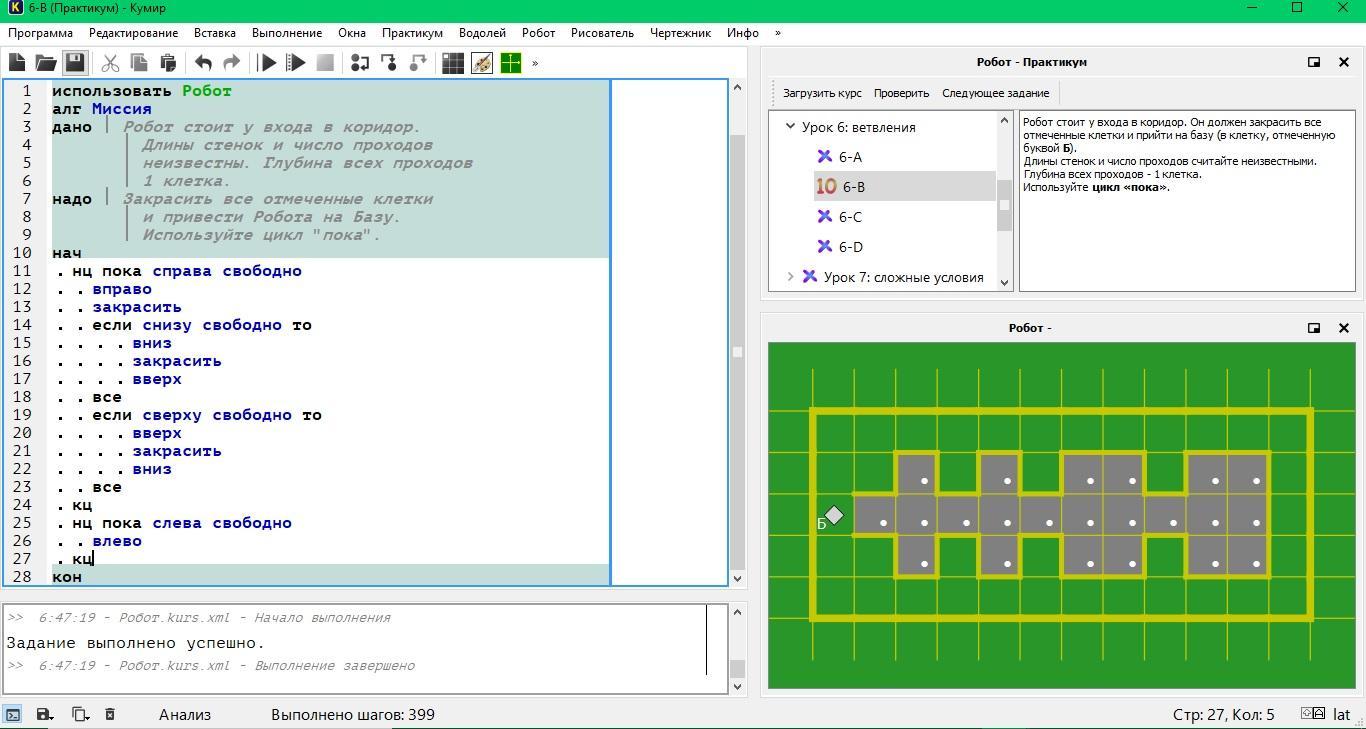Run the program with the play icon
The image size is (1366, 729).
[x=267, y=63]
